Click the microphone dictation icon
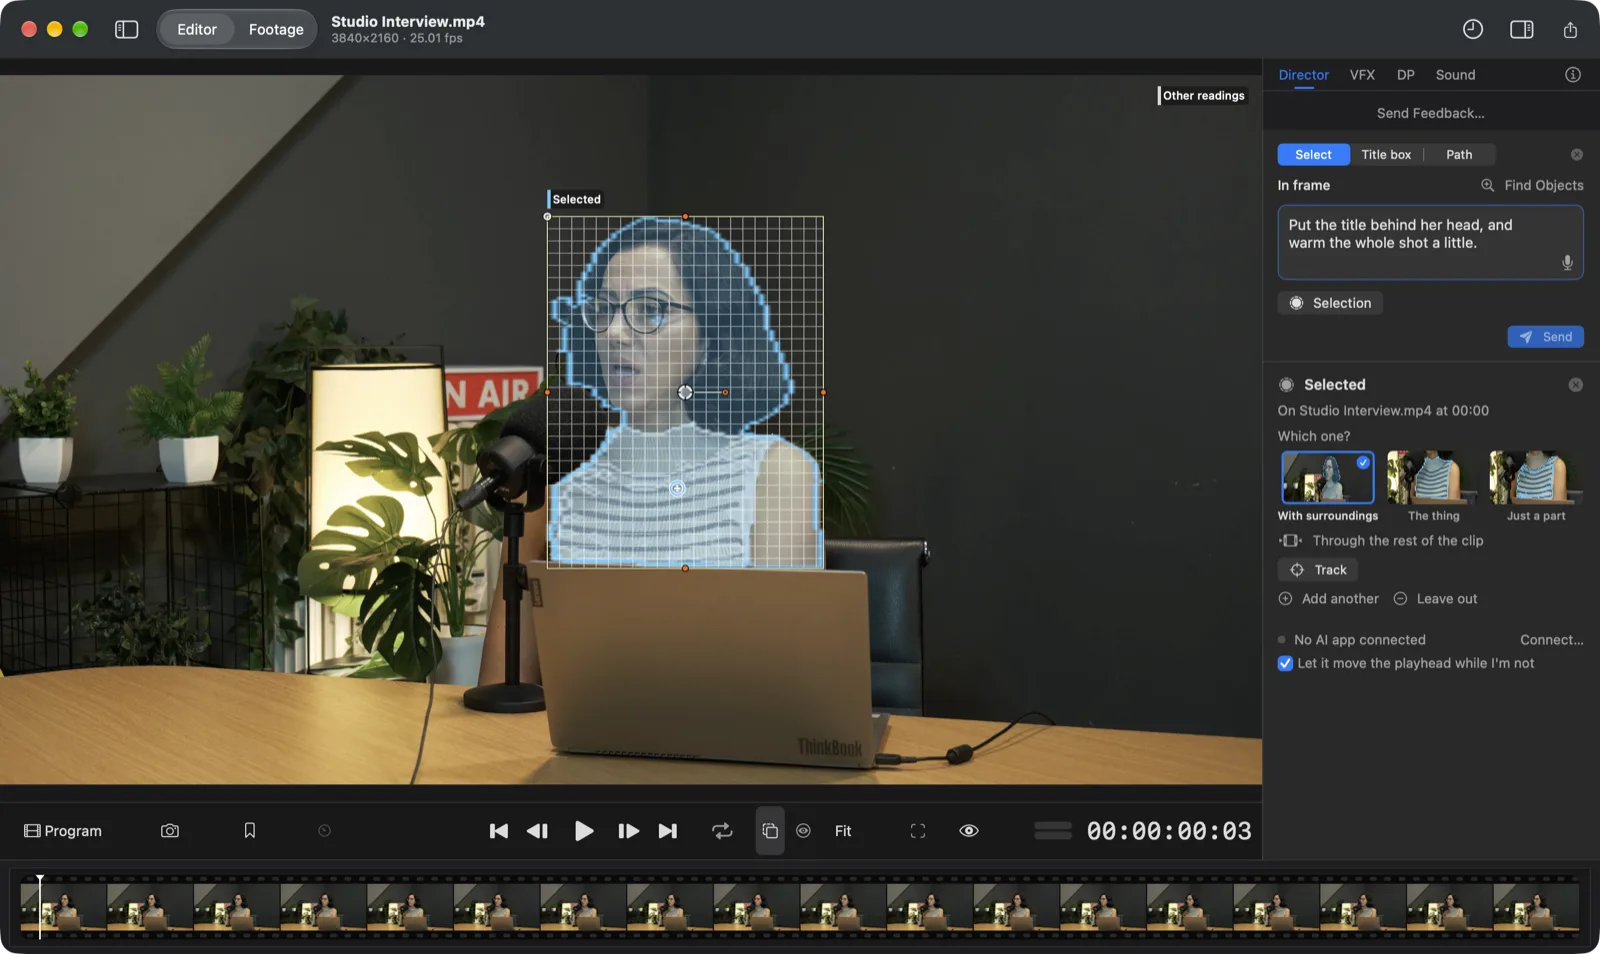Image resolution: width=1600 pixels, height=954 pixels. (1567, 262)
